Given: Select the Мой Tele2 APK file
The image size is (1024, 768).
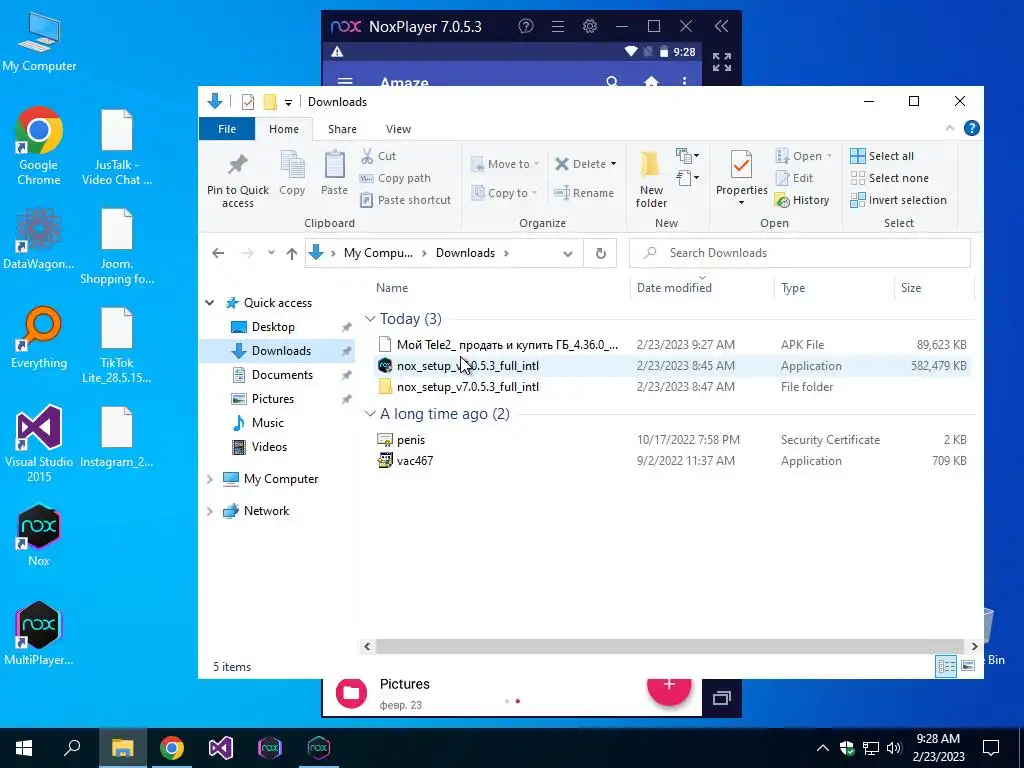Looking at the screenshot, I should click(672, 345).
